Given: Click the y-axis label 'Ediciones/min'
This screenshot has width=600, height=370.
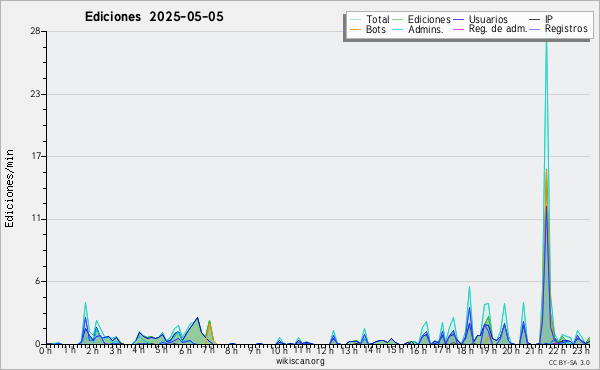Looking at the screenshot, I should coord(9,188).
